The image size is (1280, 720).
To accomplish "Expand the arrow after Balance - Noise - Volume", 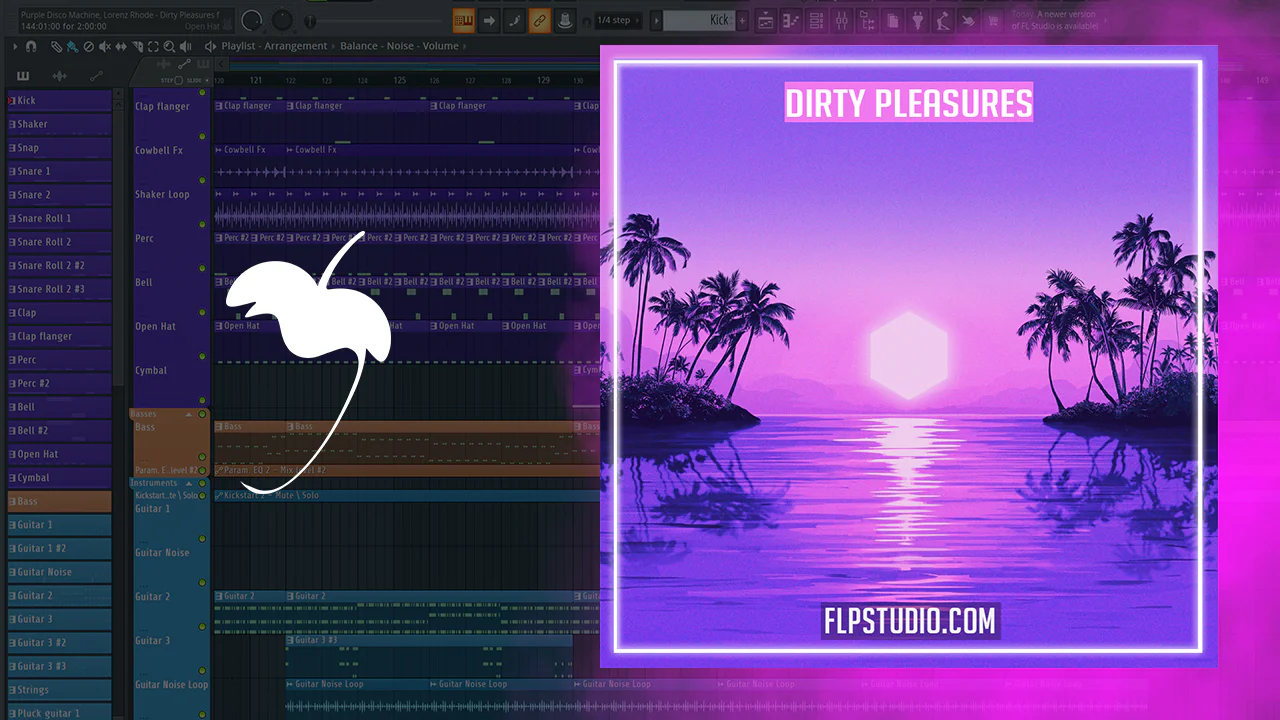I will [467, 46].
